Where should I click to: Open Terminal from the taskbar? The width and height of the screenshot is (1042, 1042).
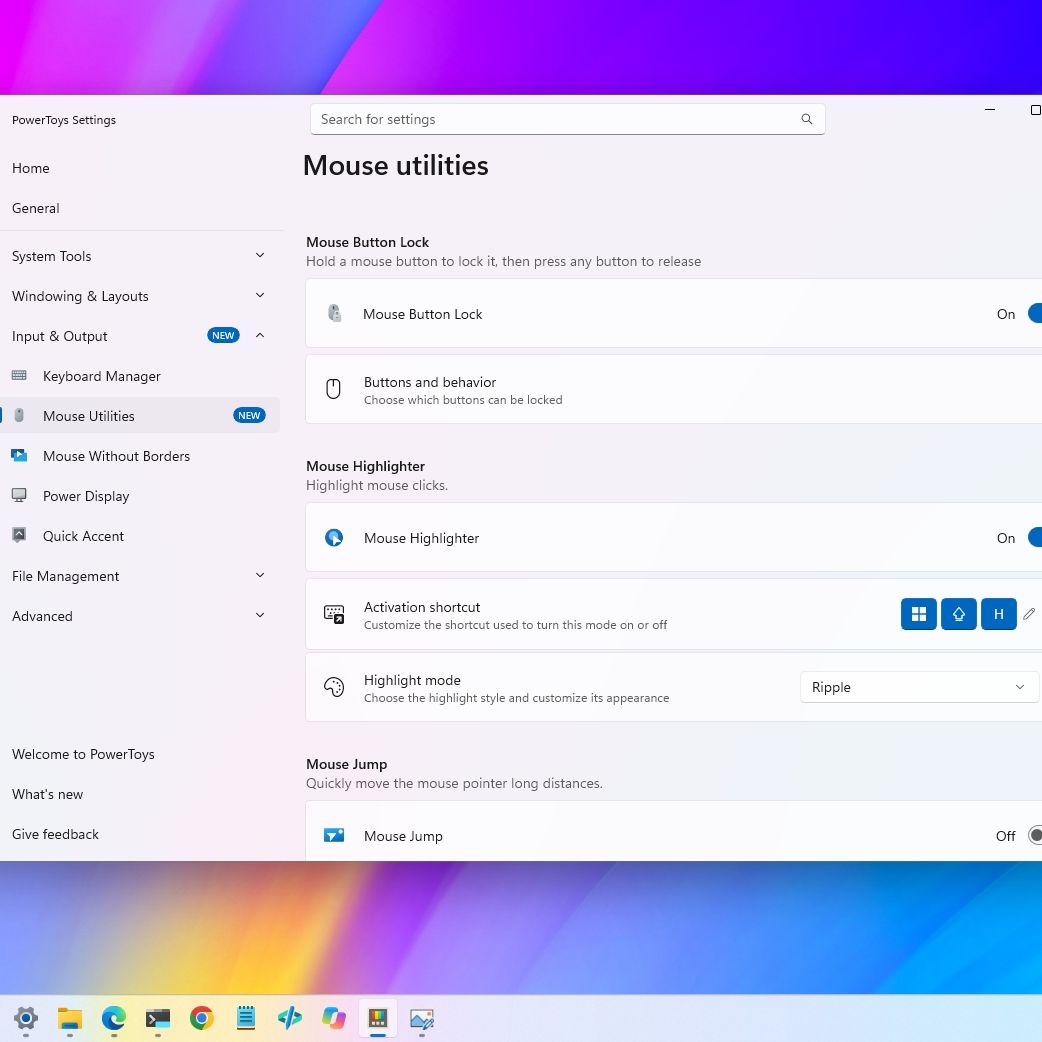point(157,1018)
